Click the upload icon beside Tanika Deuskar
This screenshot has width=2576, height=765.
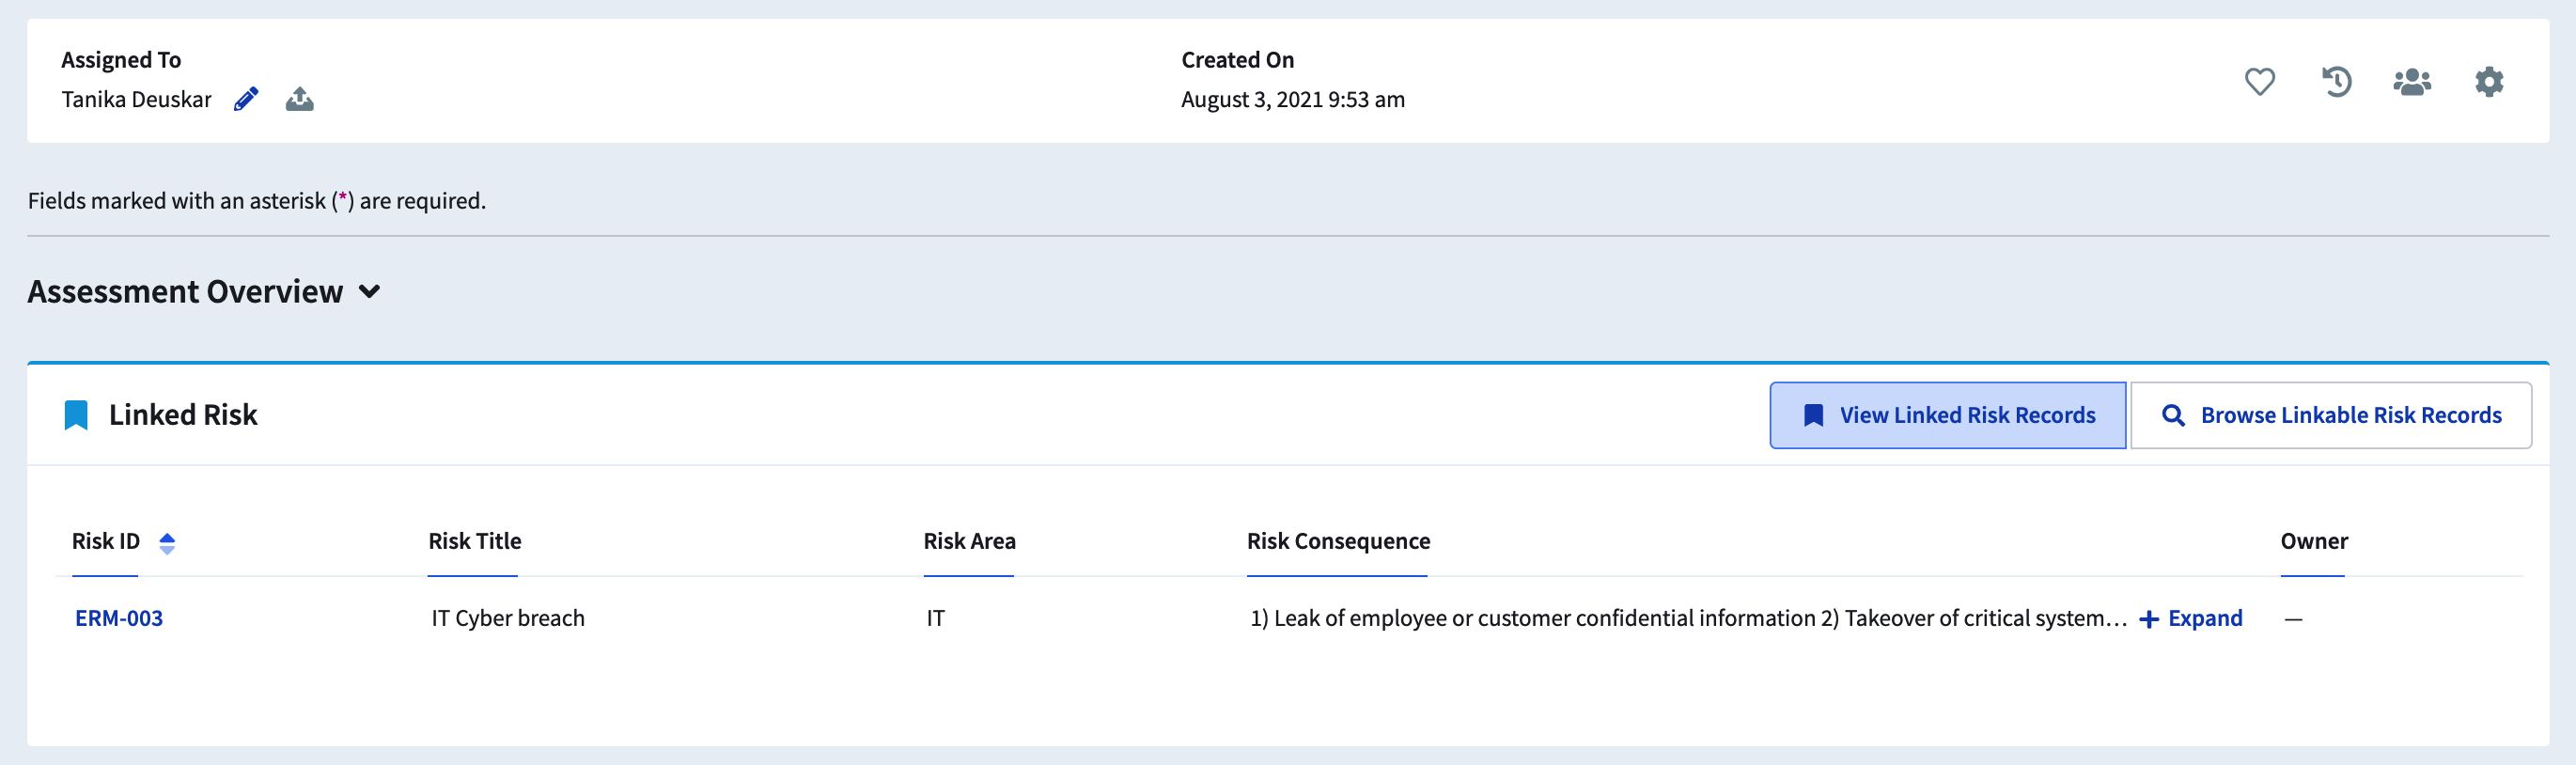point(299,100)
